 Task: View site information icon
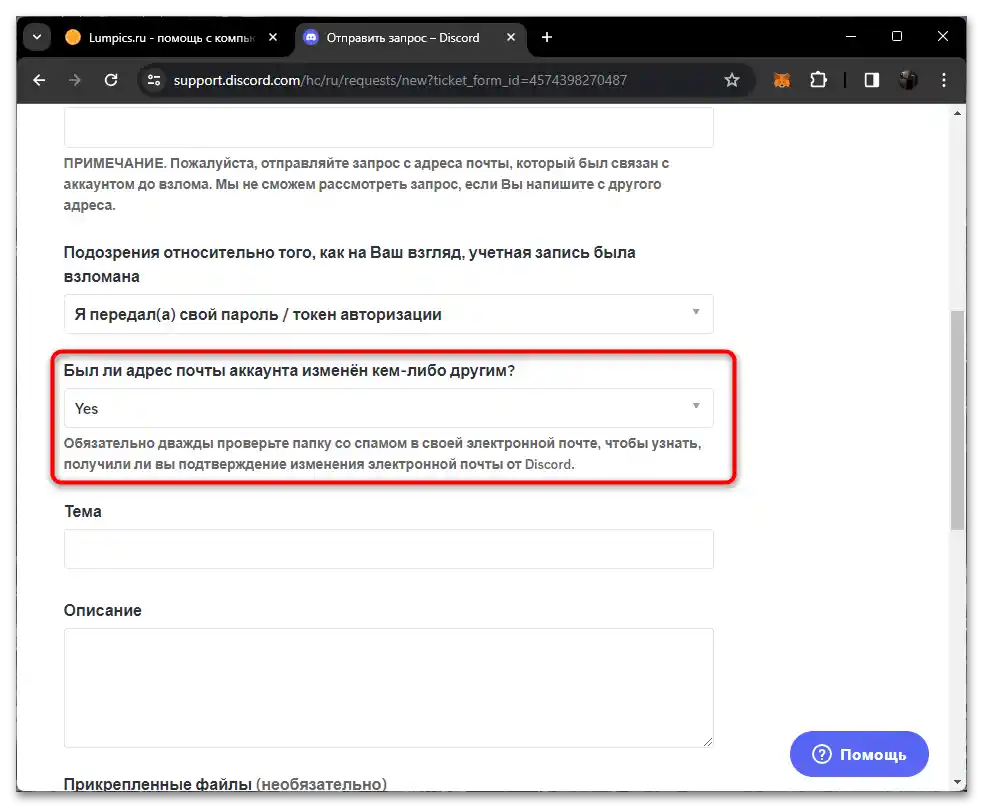coord(154,80)
